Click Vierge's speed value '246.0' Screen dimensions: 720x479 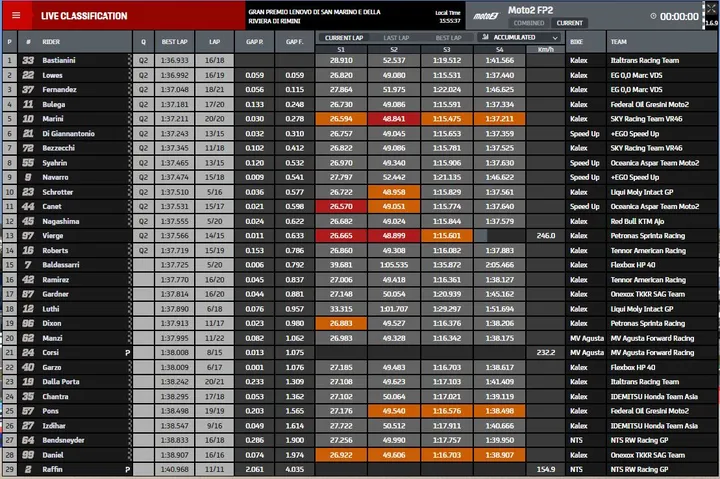point(546,236)
